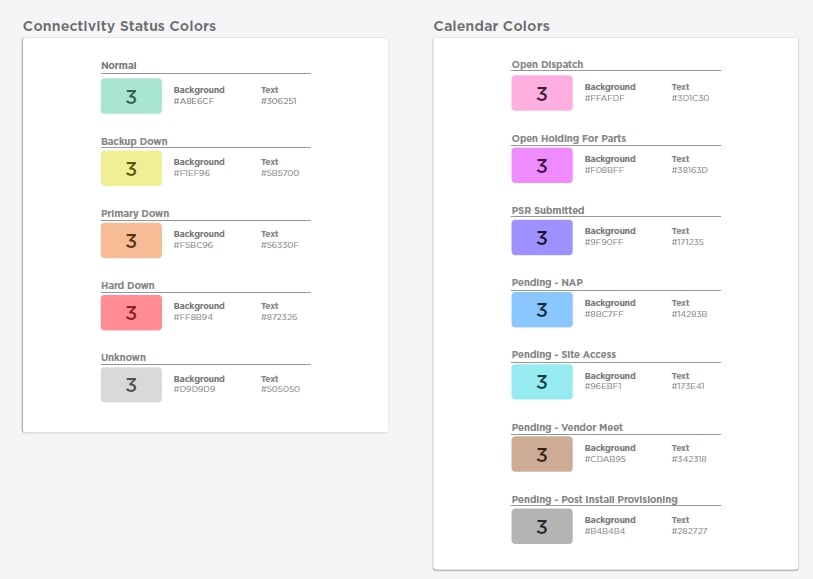Click the Primary Down orange swatch
This screenshot has width=813, height=579.
tap(131, 240)
